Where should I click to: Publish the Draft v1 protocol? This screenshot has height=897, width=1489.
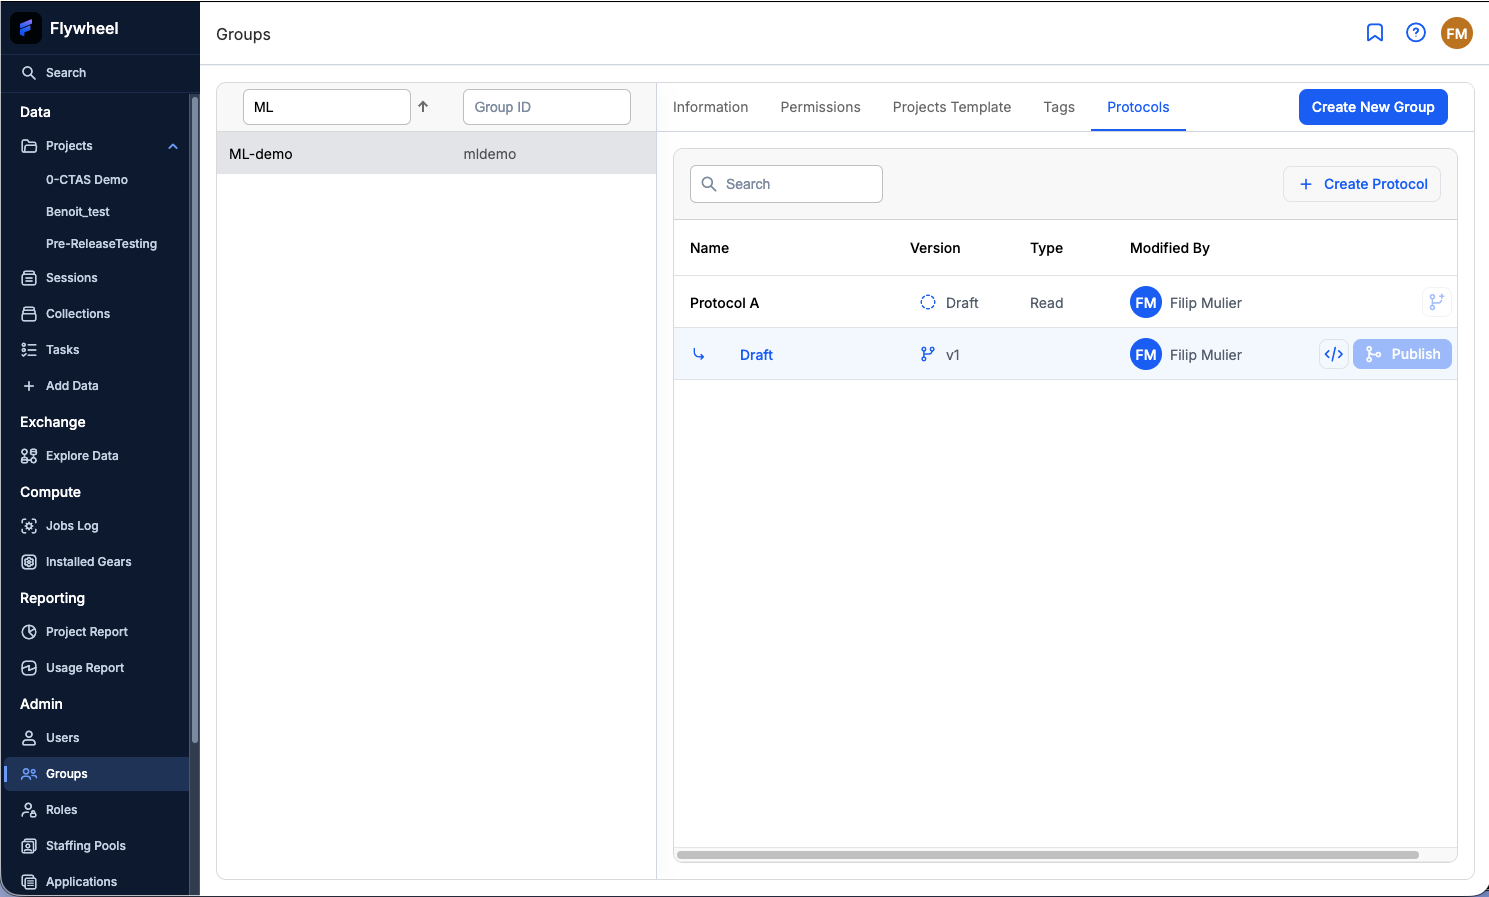1402,354
